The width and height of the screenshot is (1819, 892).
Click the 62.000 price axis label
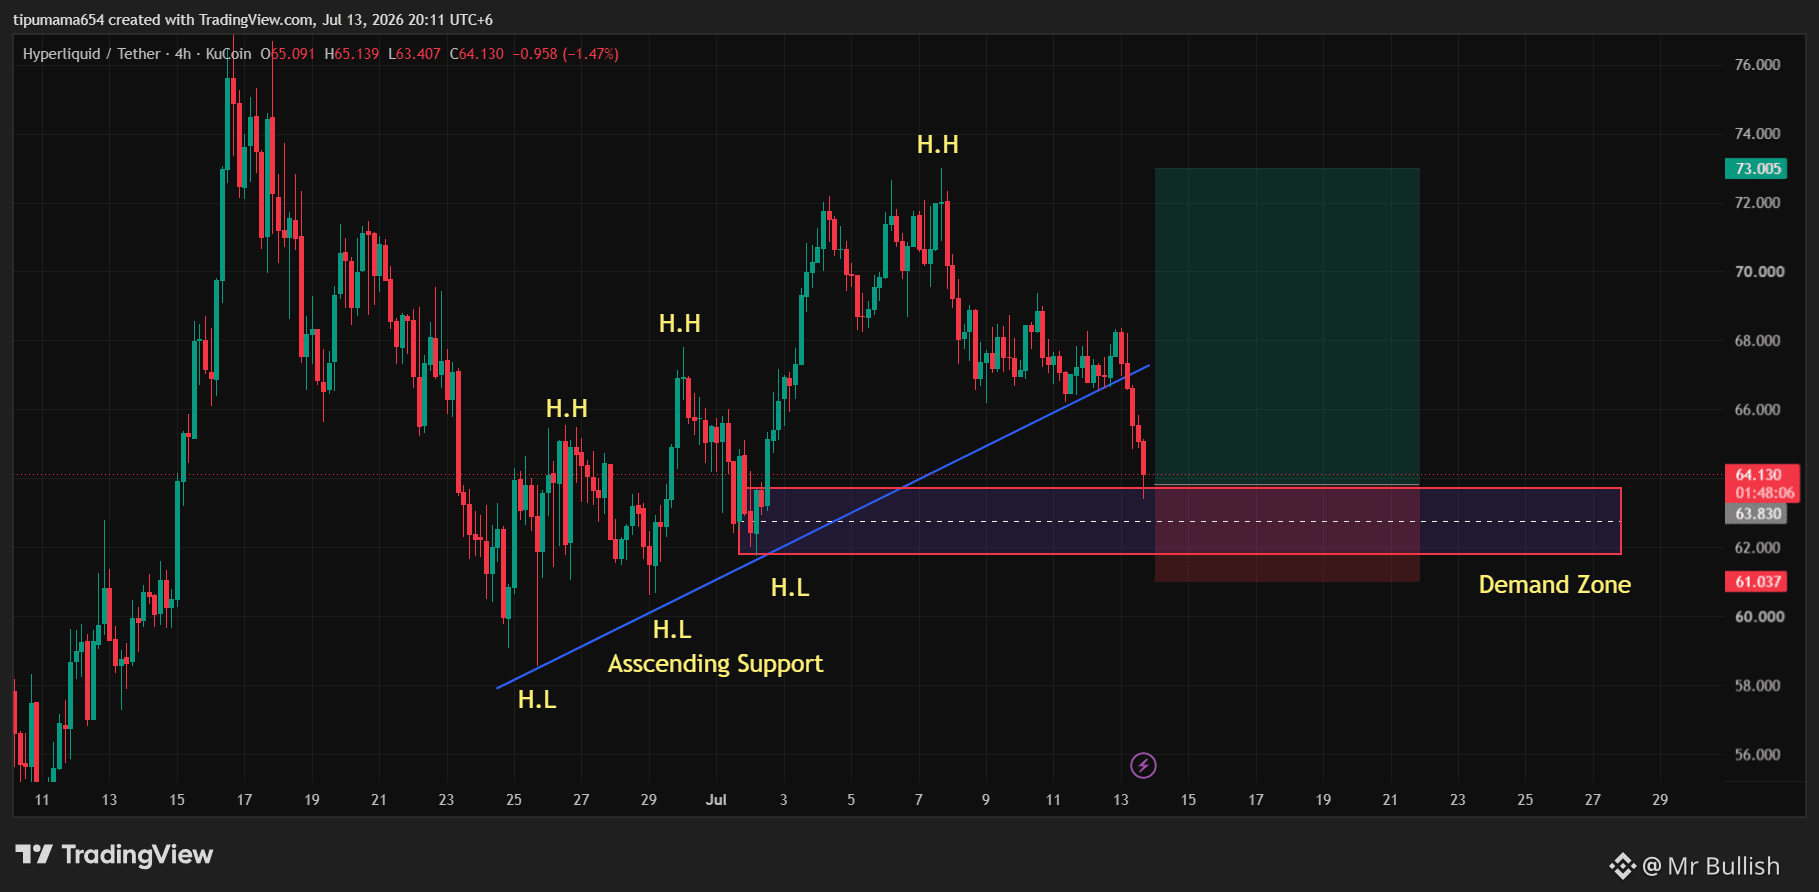click(1757, 548)
